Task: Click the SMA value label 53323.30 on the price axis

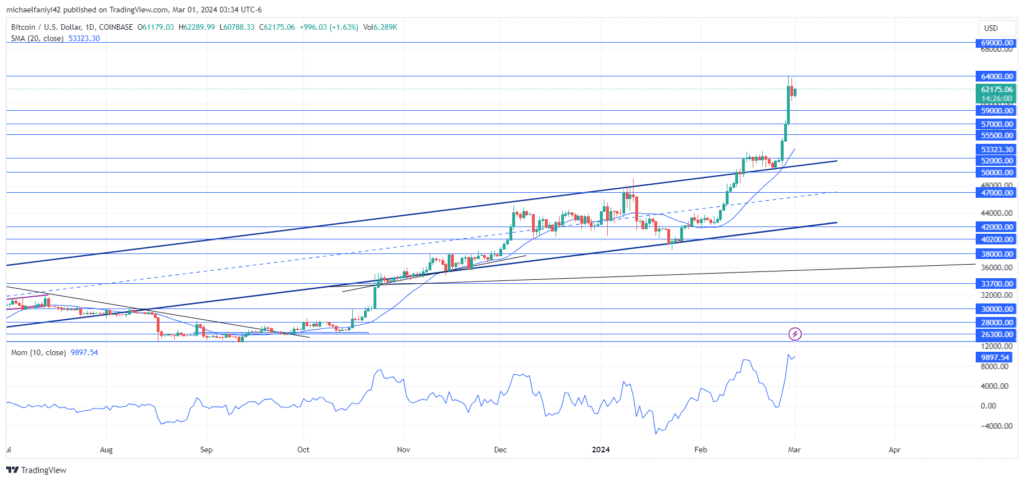Action: 997,149
